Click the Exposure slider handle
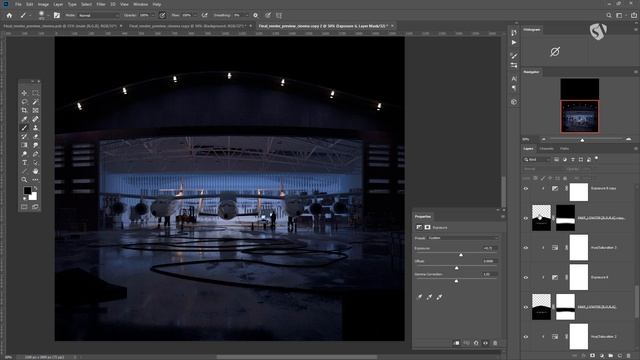640x360 pixels. click(461, 255)
